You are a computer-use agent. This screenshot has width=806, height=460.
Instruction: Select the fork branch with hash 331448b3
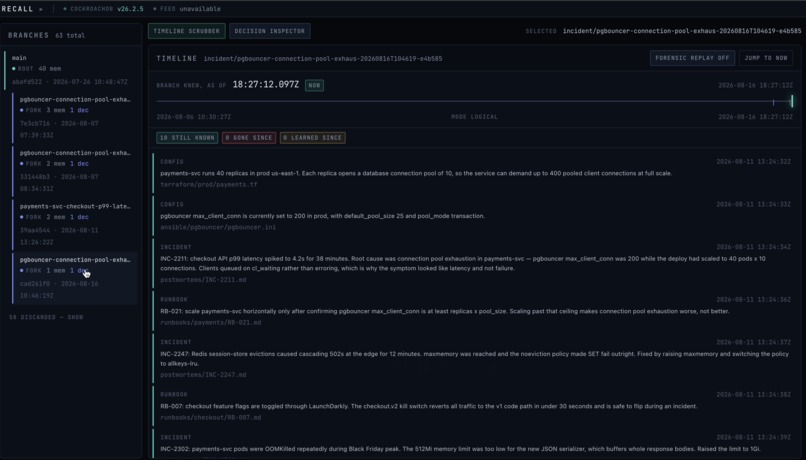75,171
